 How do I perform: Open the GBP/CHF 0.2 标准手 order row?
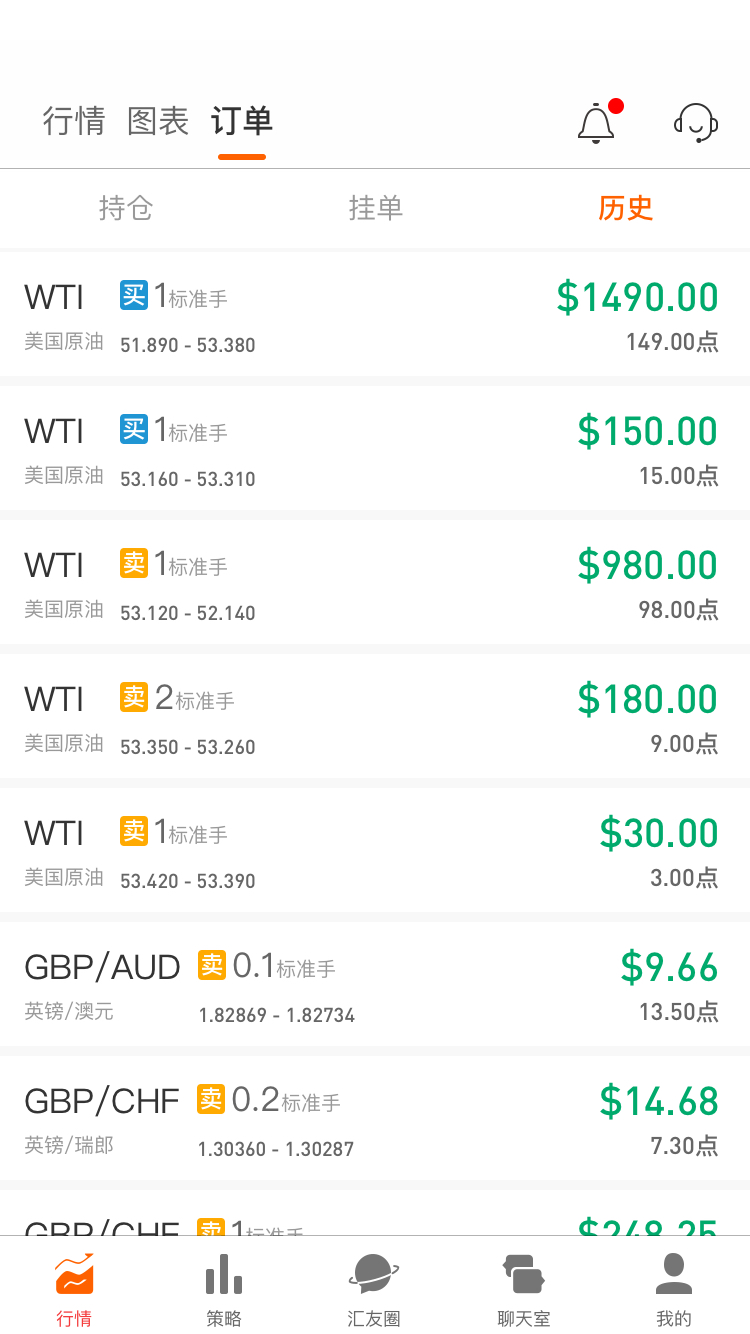375,1118
